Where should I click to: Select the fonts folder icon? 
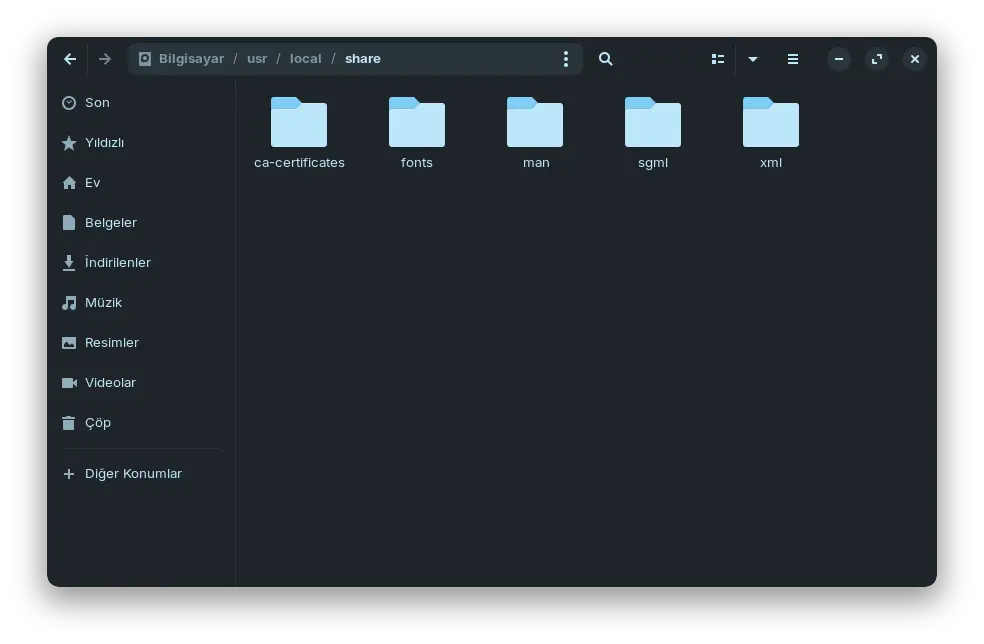pos(417,122)
